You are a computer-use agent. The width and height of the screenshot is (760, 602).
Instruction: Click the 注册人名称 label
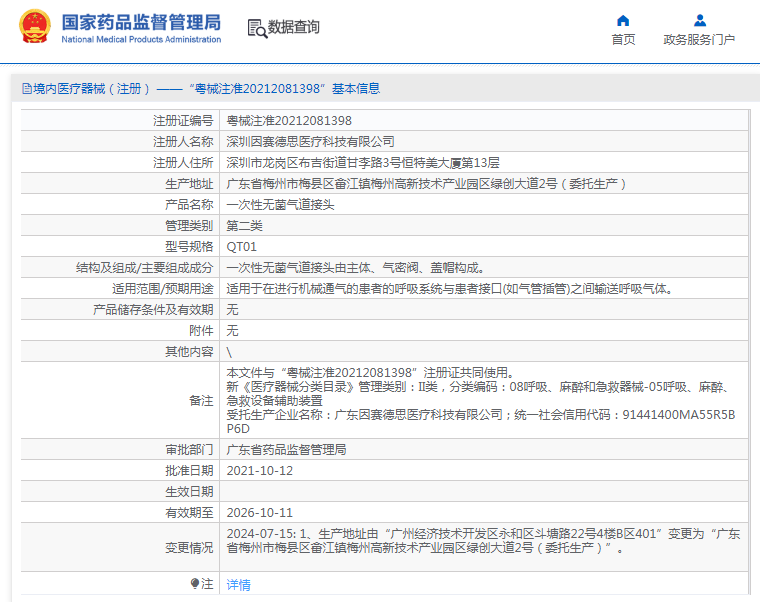(183, 142)
